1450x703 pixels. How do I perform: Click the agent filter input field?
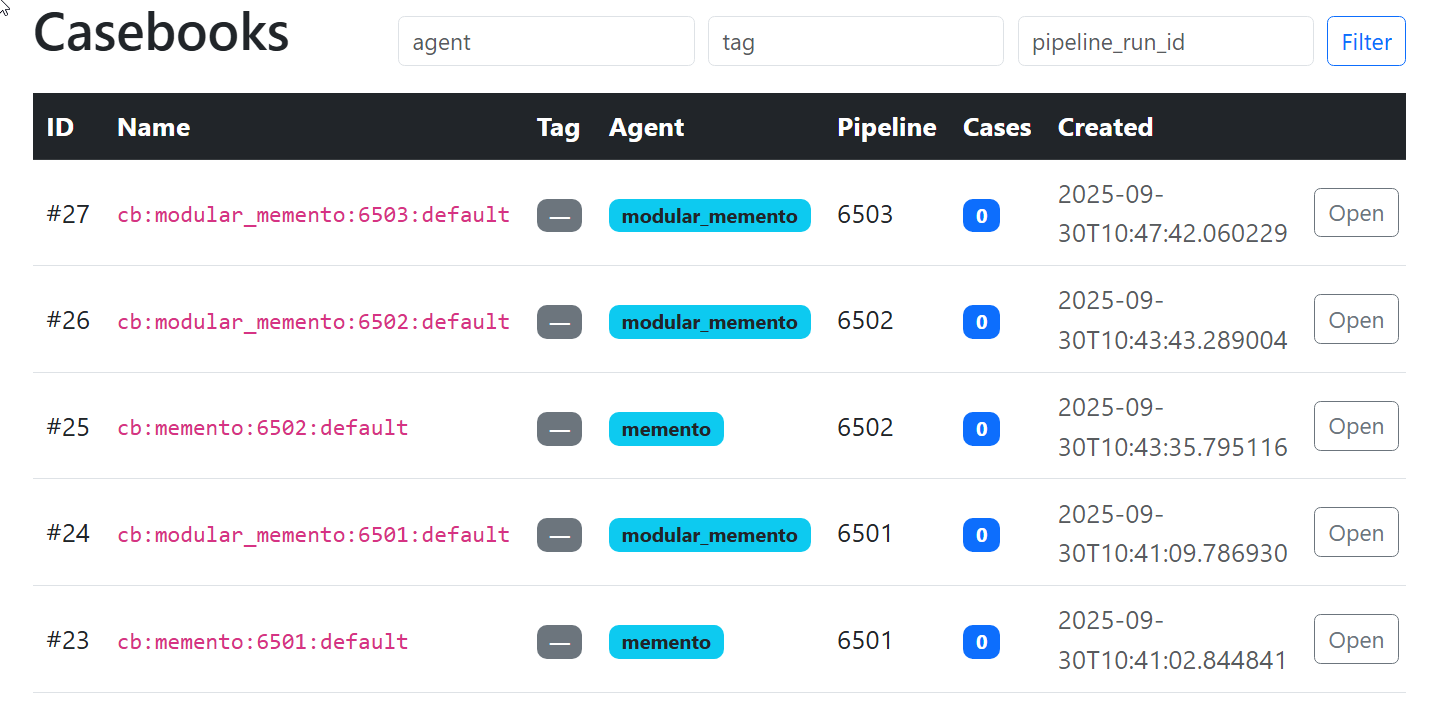point(546,42)
